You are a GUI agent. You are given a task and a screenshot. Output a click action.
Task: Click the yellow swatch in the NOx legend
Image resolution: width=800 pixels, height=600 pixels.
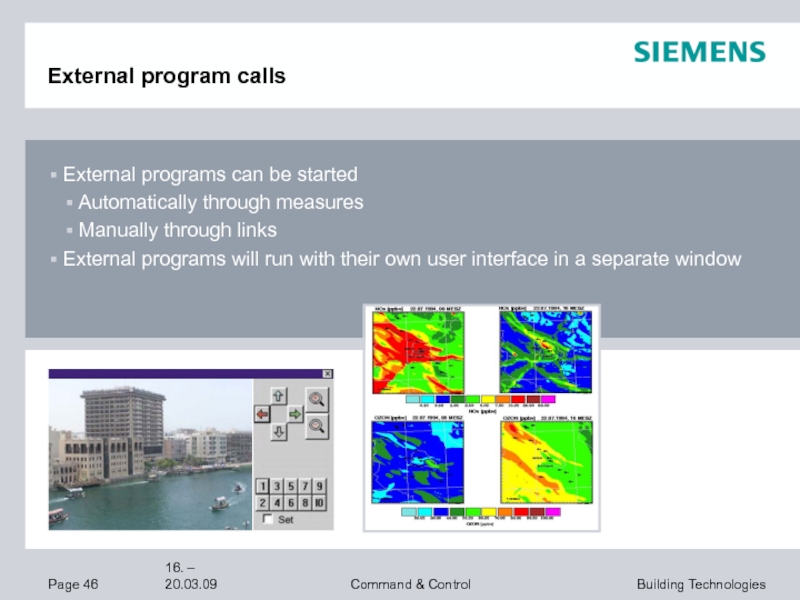(x=488, y=399)
